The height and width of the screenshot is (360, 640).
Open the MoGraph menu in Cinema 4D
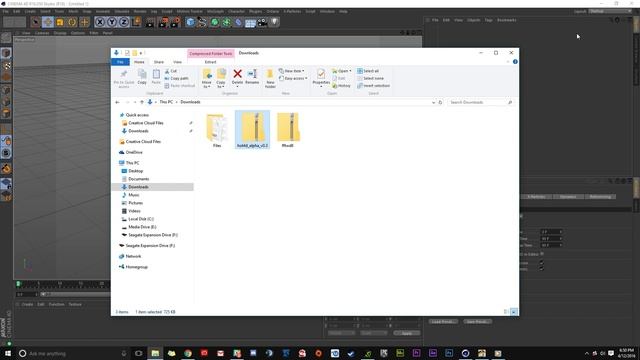[x=215, y=11]
